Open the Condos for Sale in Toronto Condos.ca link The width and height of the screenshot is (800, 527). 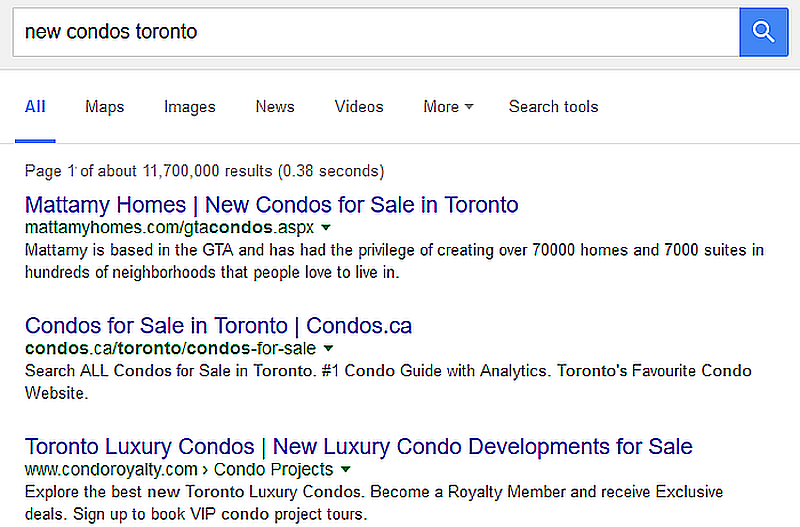pos(218,325)
